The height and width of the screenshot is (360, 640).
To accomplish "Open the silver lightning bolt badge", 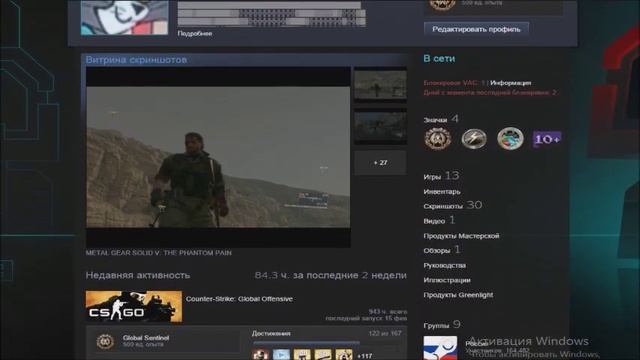I will [474, 139].
